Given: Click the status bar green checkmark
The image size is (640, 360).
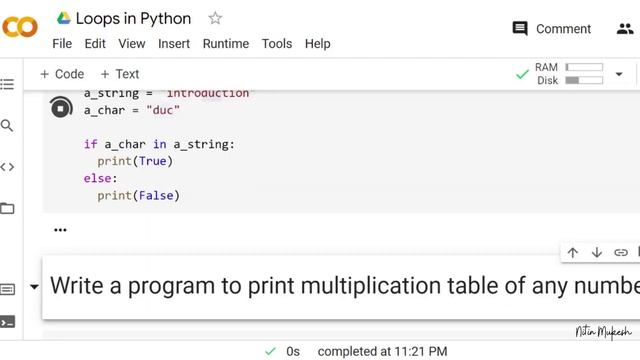Looking at the screenshot, I should (270, 351).
